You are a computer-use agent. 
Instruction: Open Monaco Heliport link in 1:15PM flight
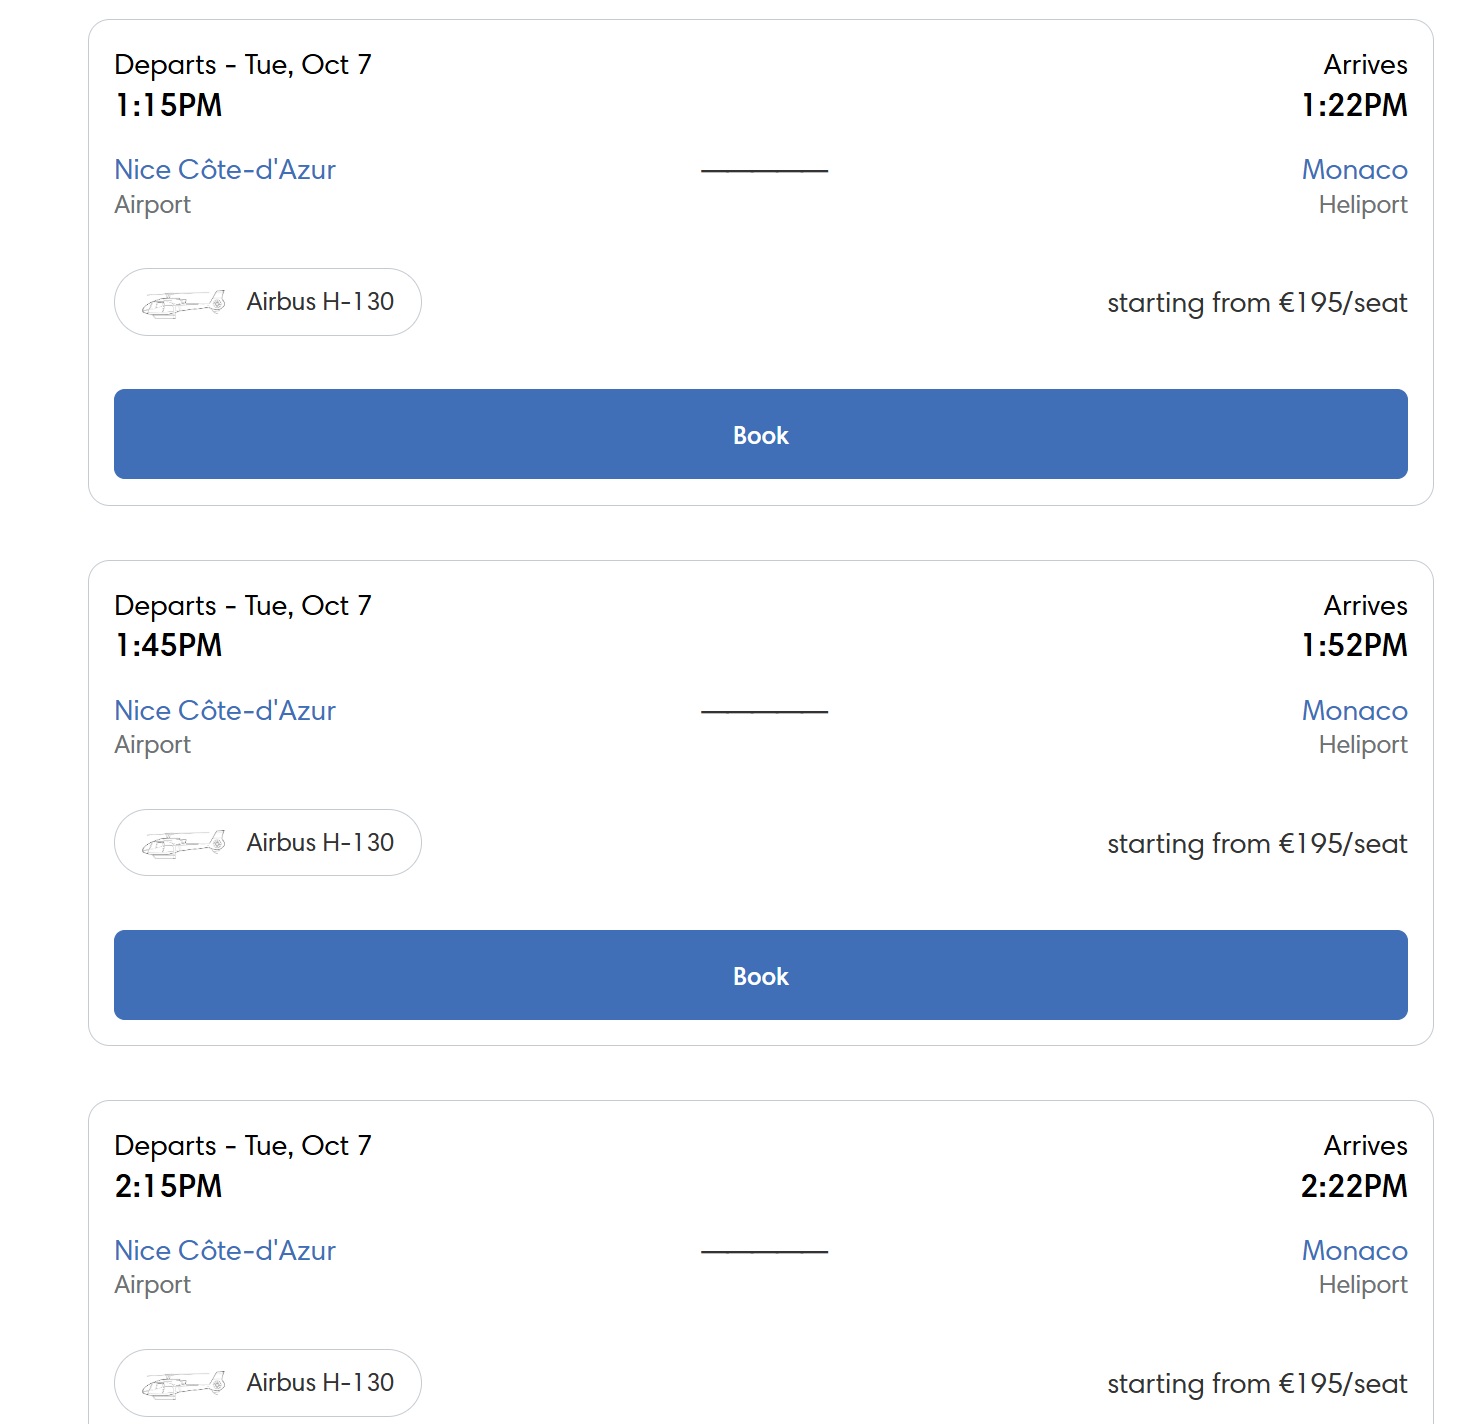tap(1354, 170)
